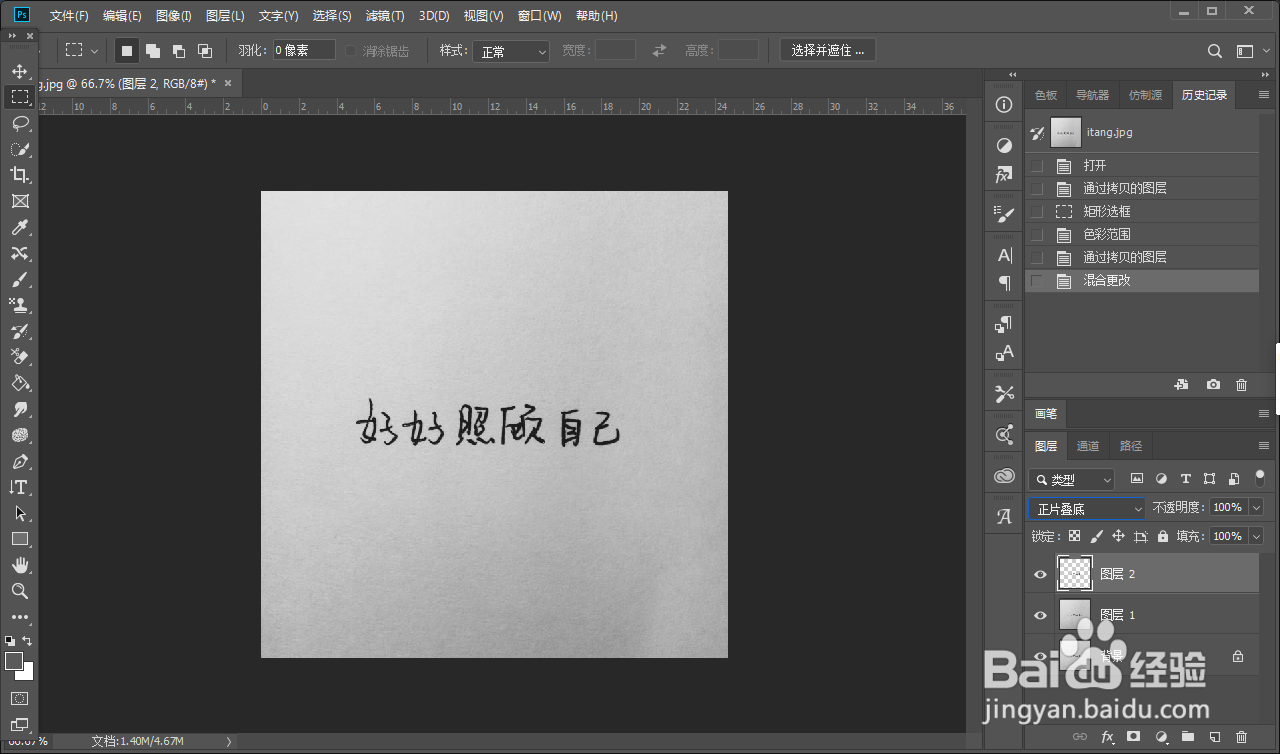Select the Eraser tool
This screenshot has width=1280, height=754.
point(19,357)
